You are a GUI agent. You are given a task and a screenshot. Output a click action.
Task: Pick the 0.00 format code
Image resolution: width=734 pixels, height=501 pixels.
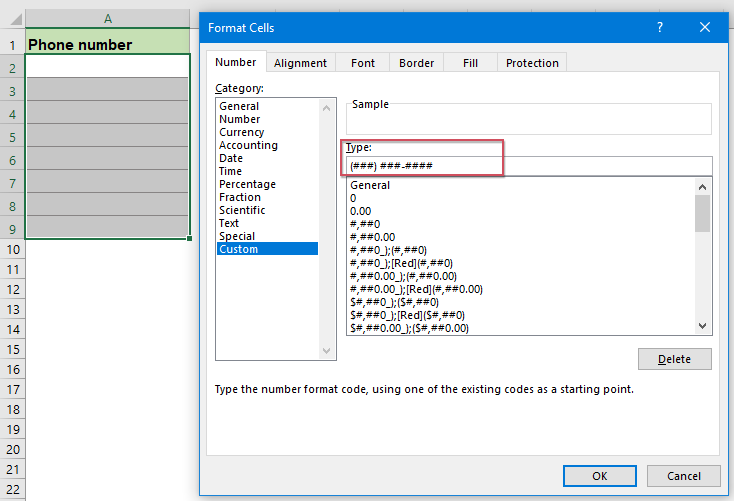coord(360,211)
